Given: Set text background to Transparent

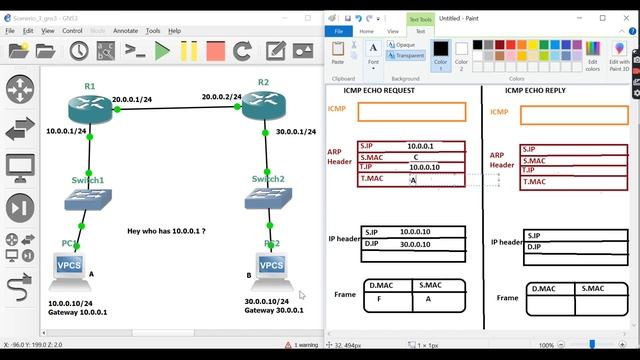Looking at the screenshot, I should (405, 55).
